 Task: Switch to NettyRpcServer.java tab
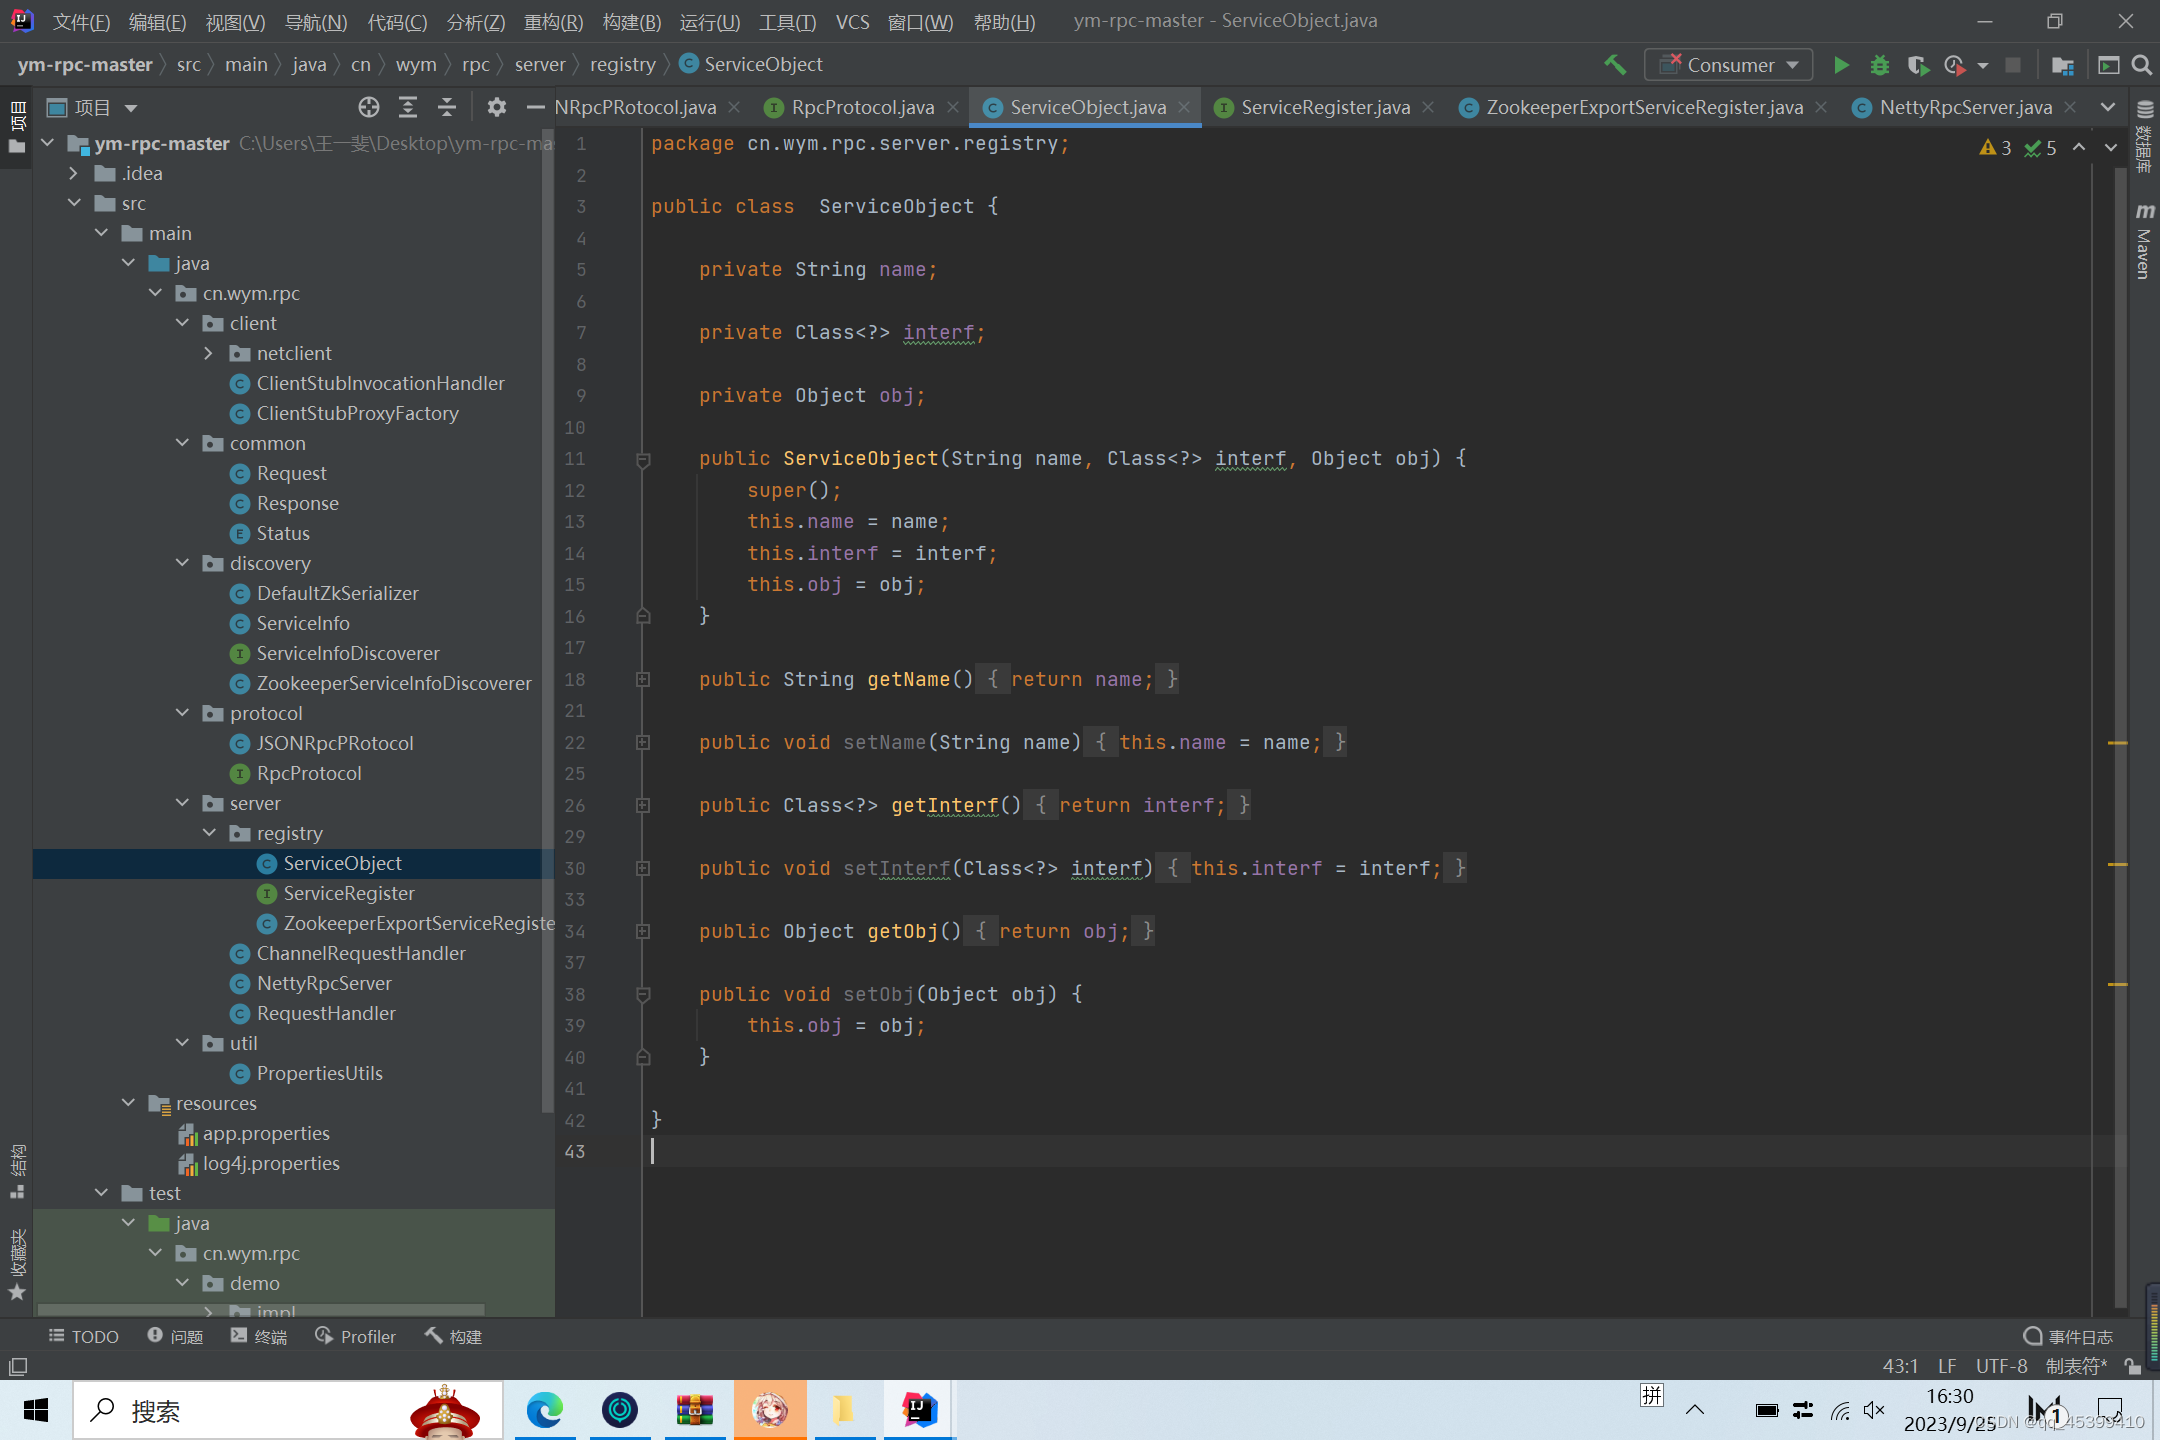[1964, 107]
